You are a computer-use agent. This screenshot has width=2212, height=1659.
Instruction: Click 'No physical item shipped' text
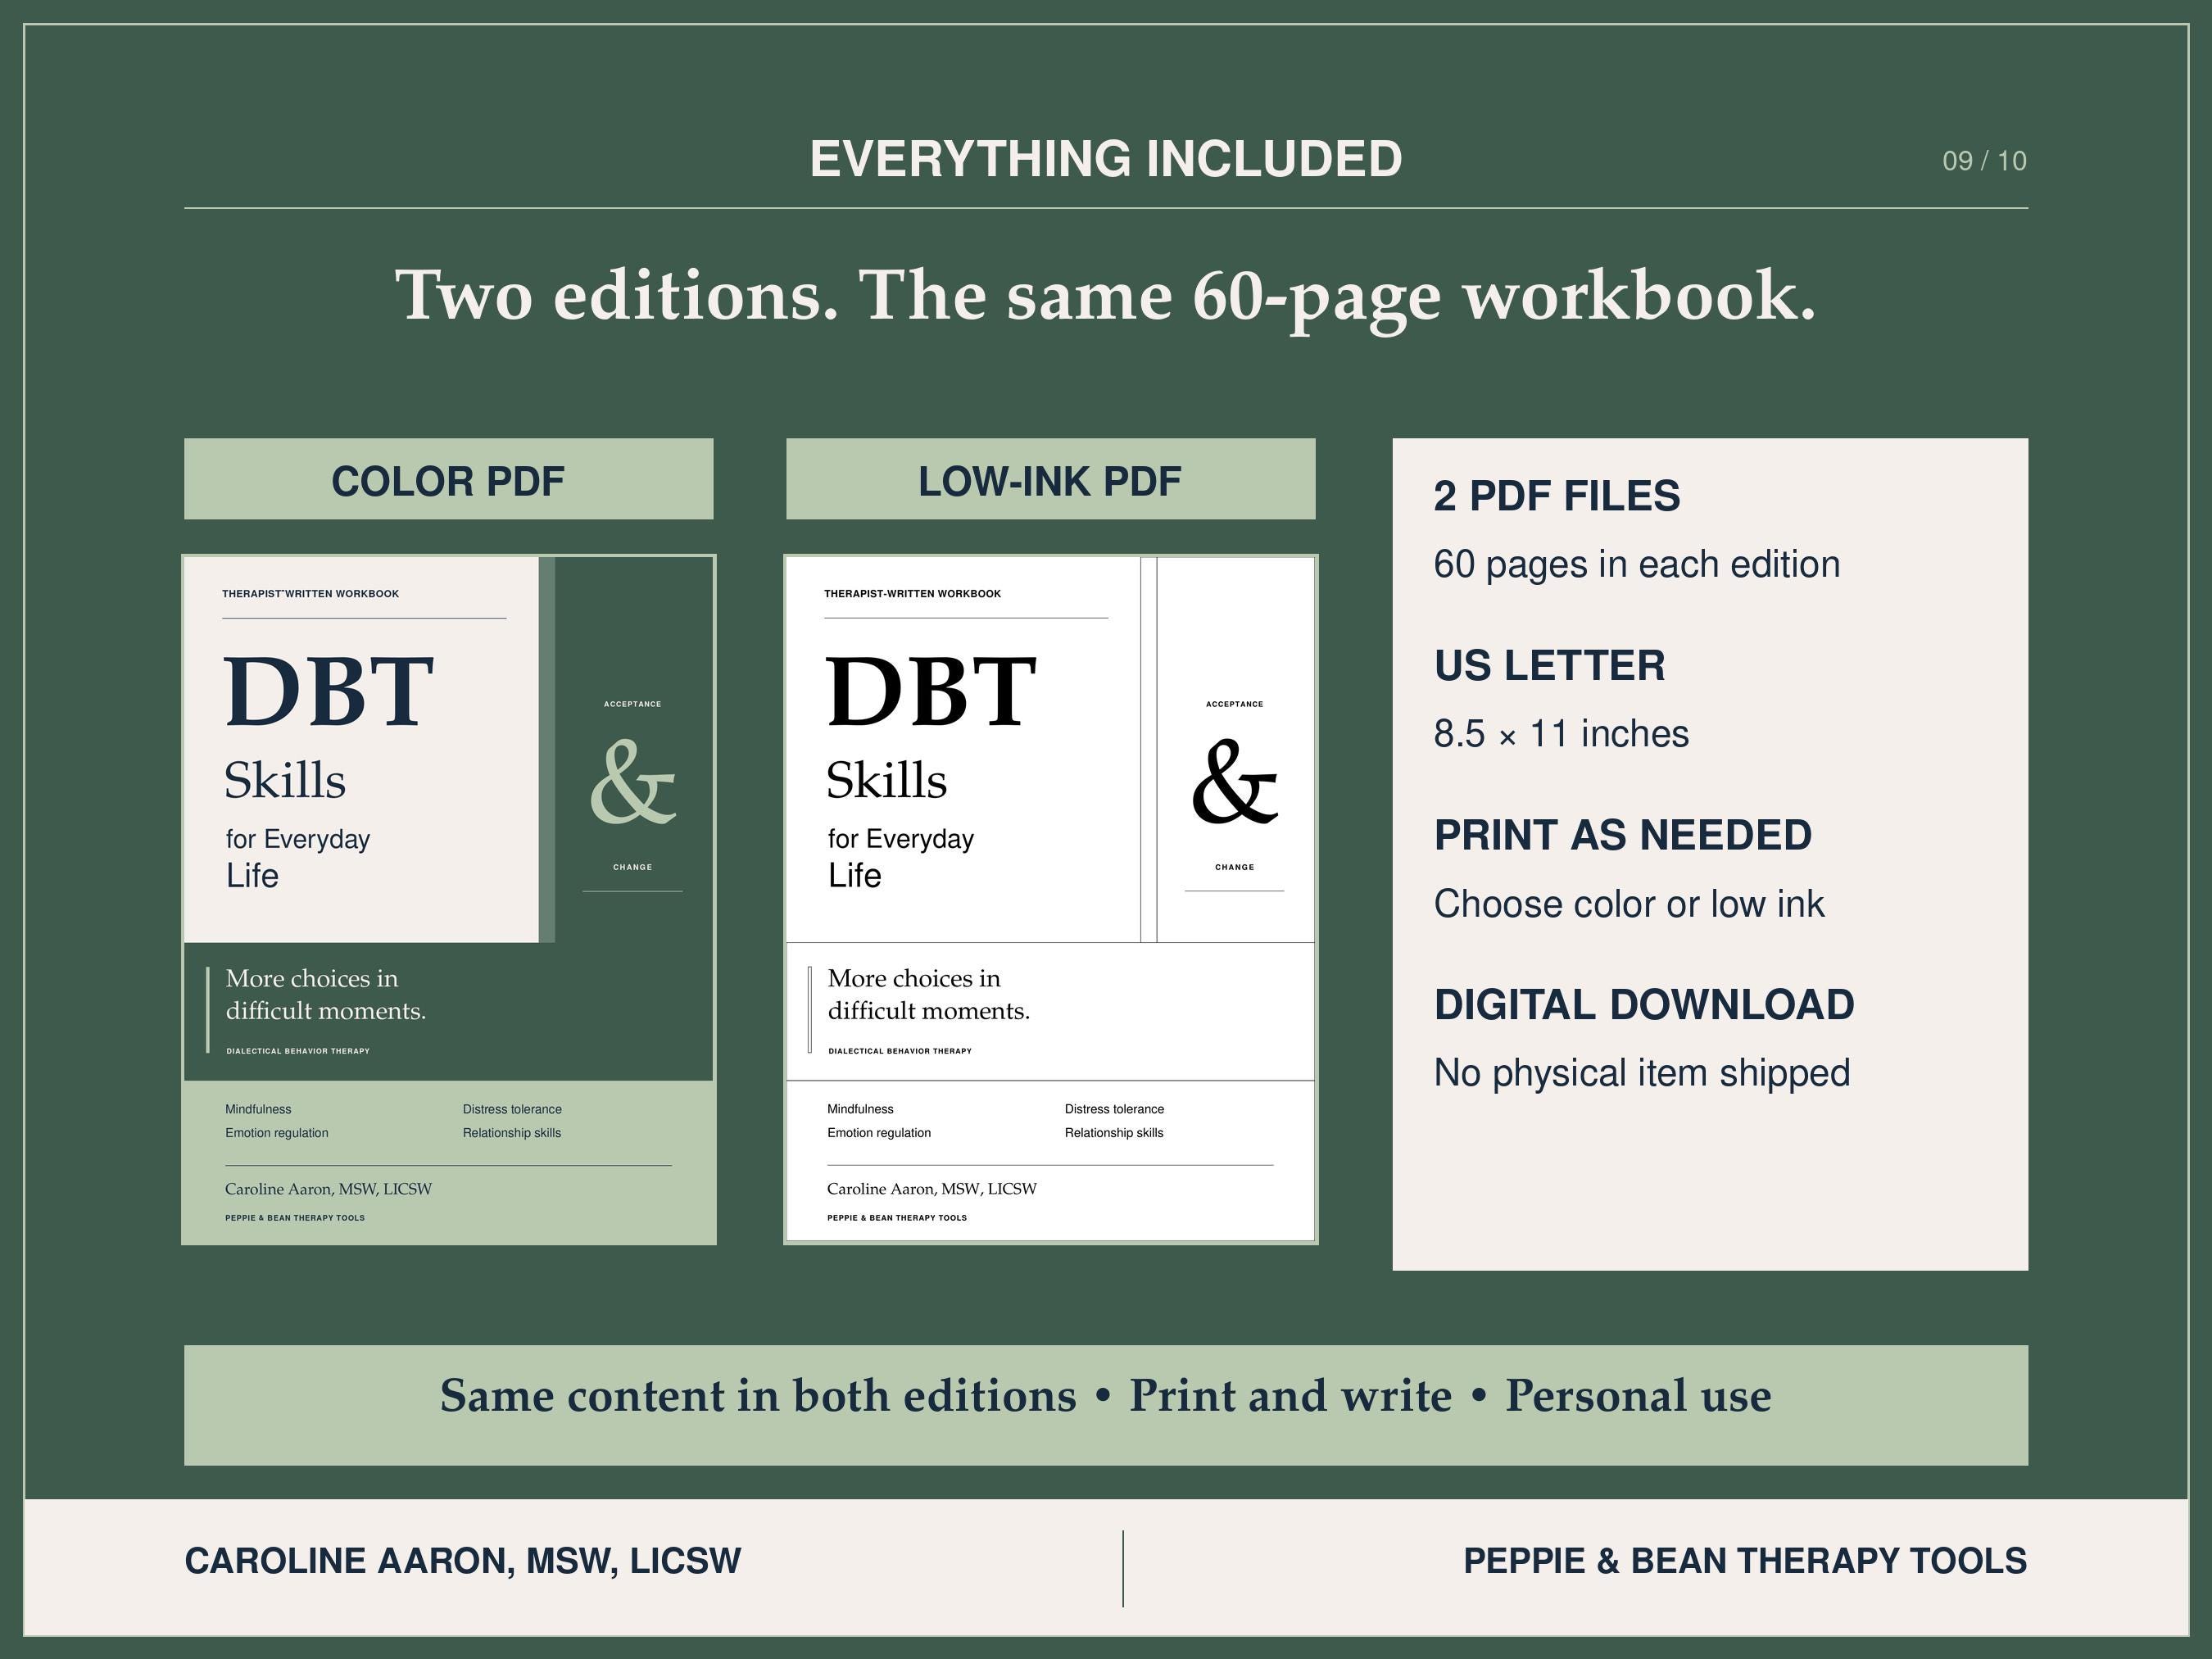click(1642, 1073)
